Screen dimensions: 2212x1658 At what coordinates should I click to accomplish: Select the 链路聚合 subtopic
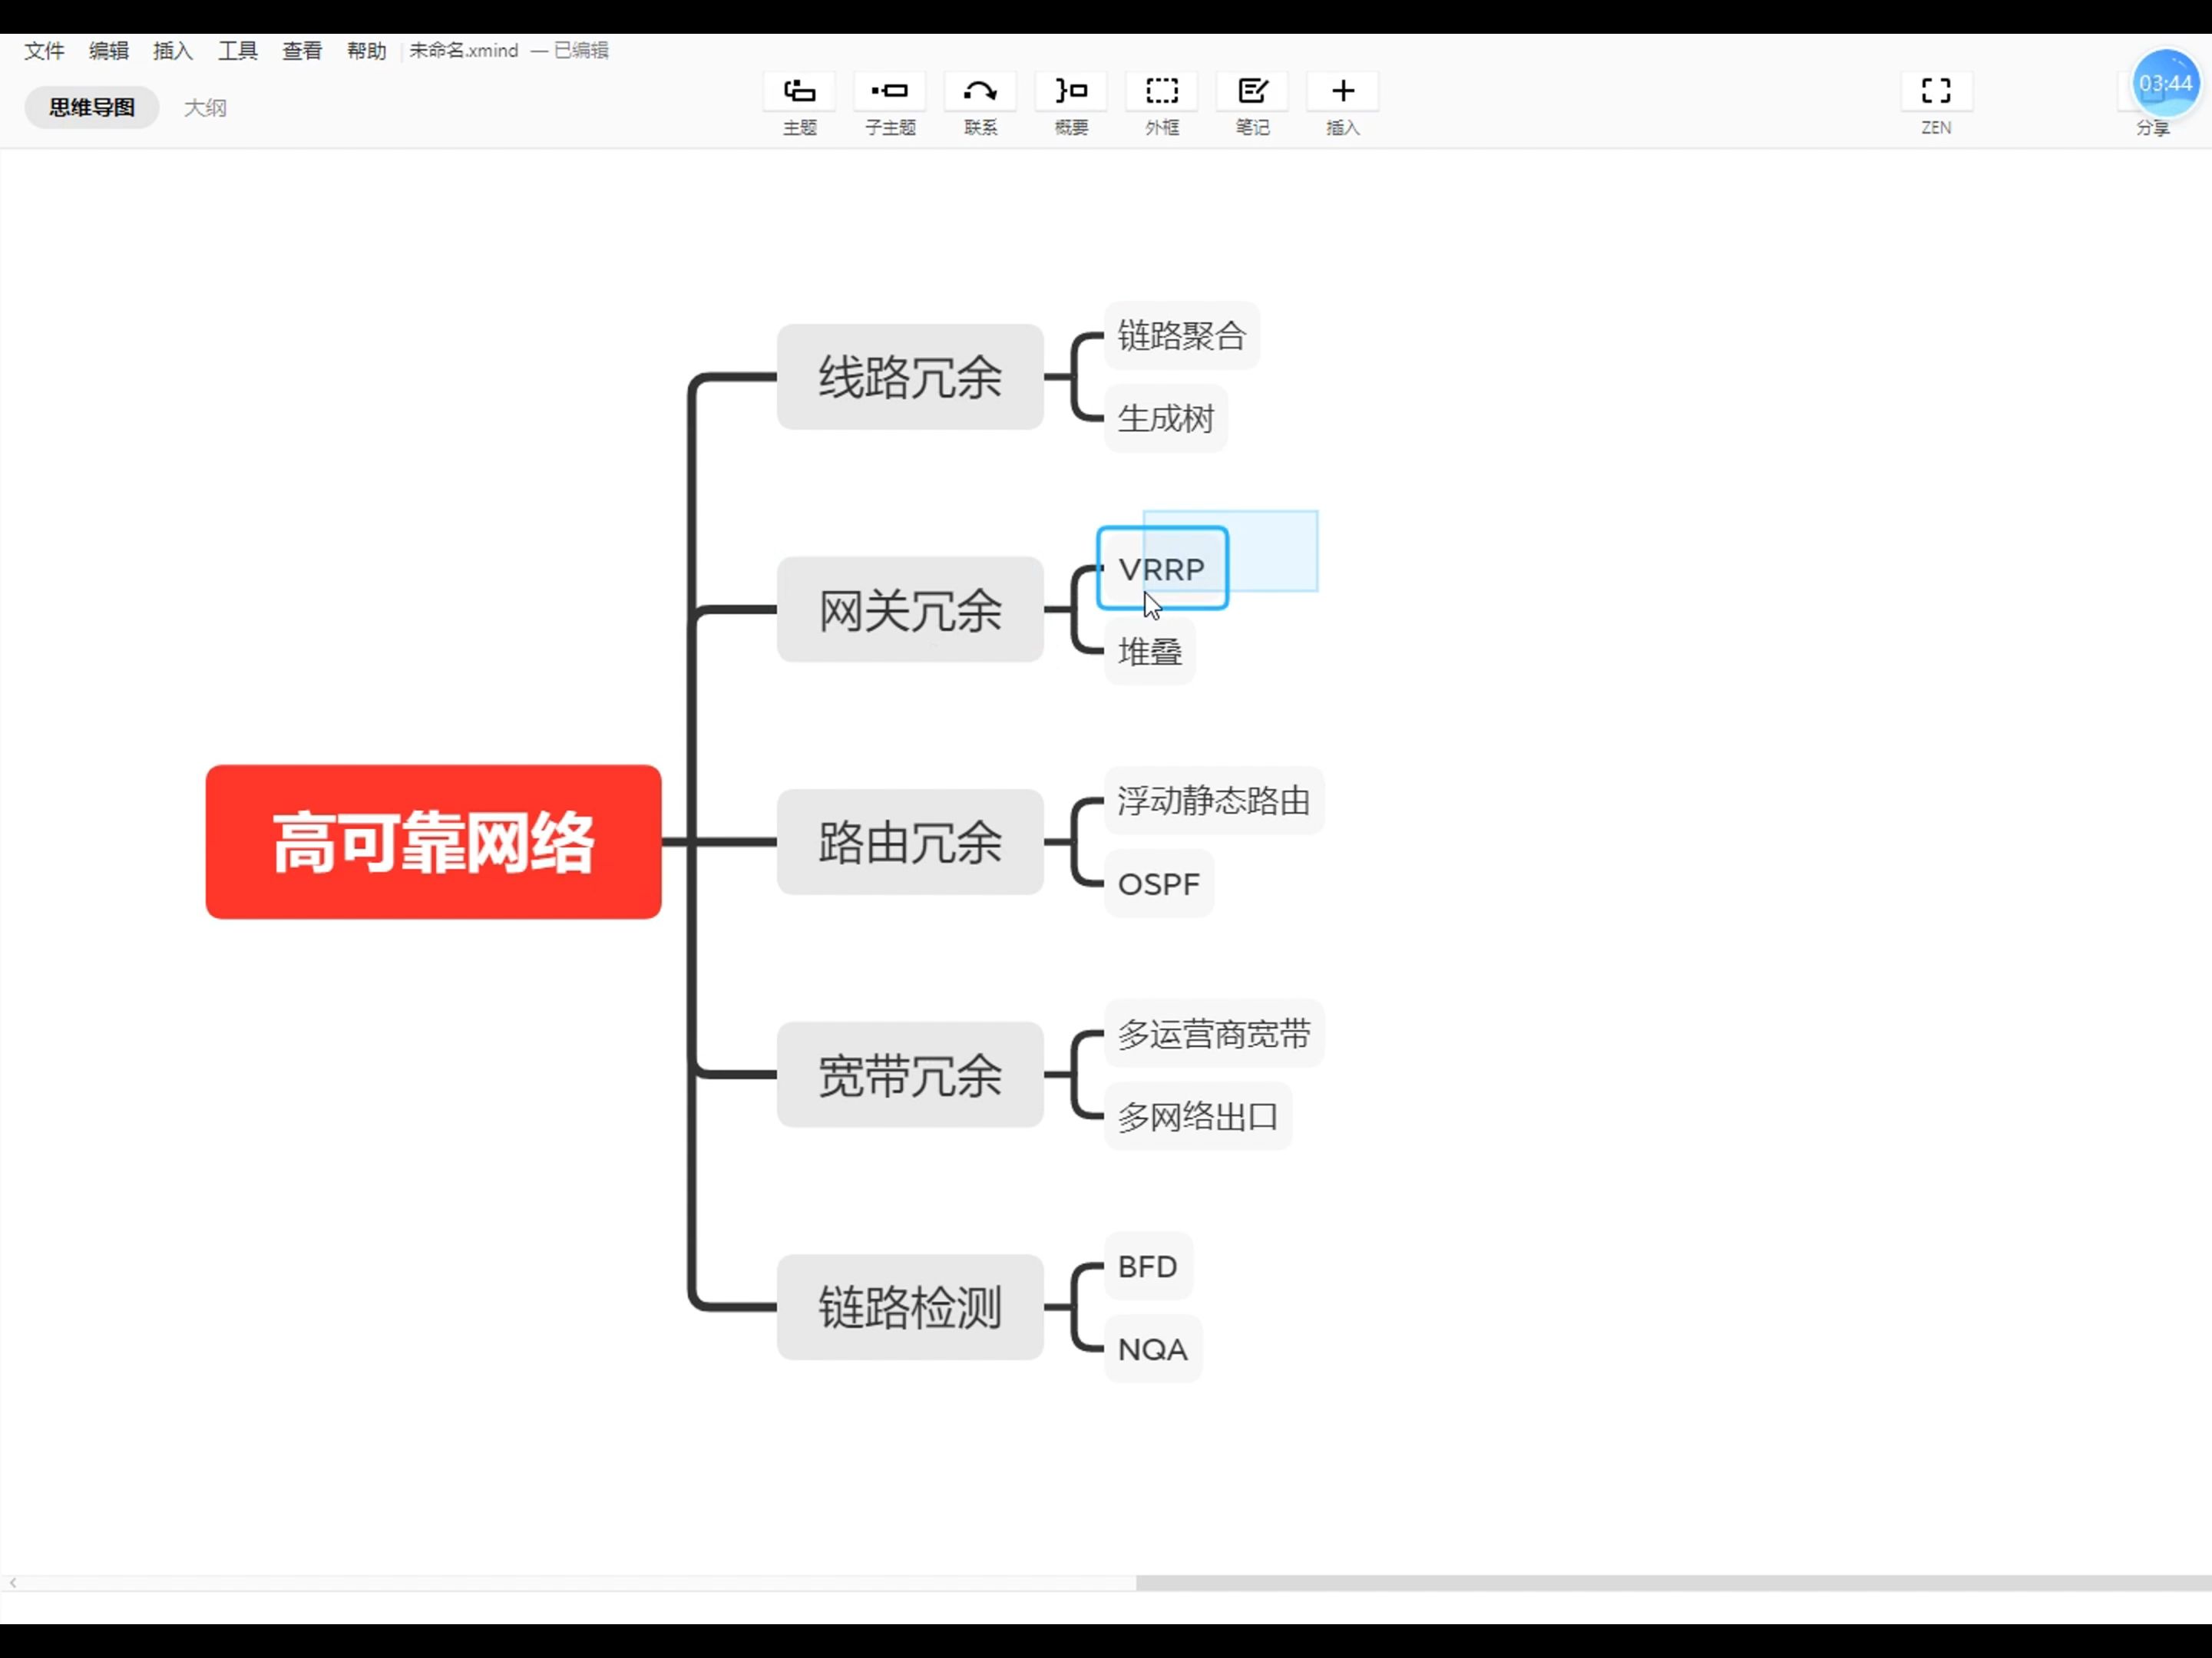[x=1181, y=336]
